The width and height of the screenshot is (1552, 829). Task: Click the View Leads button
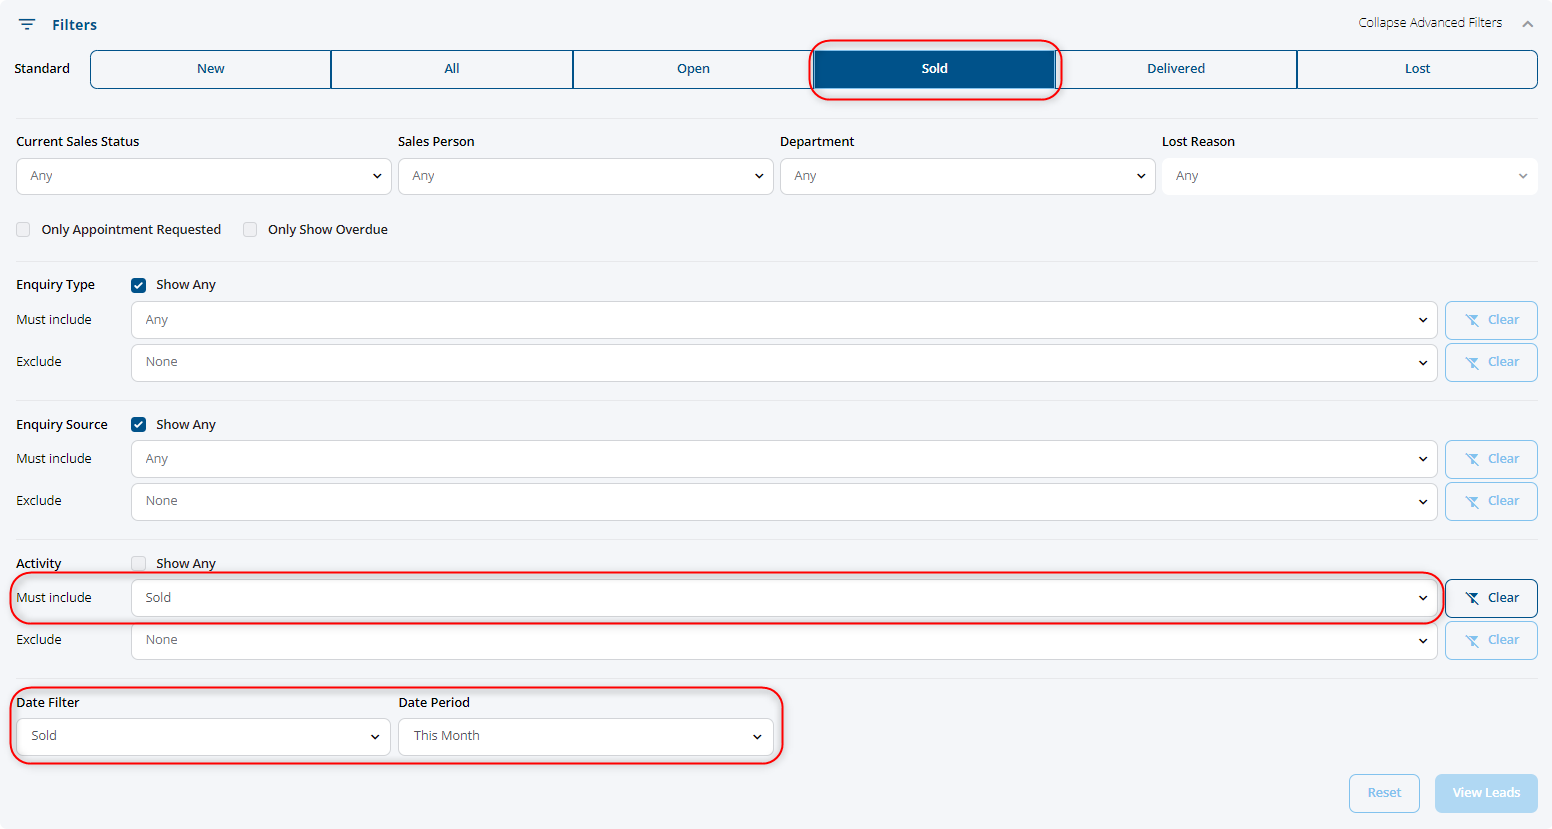pyautogui.click(x=1486, y=793)
